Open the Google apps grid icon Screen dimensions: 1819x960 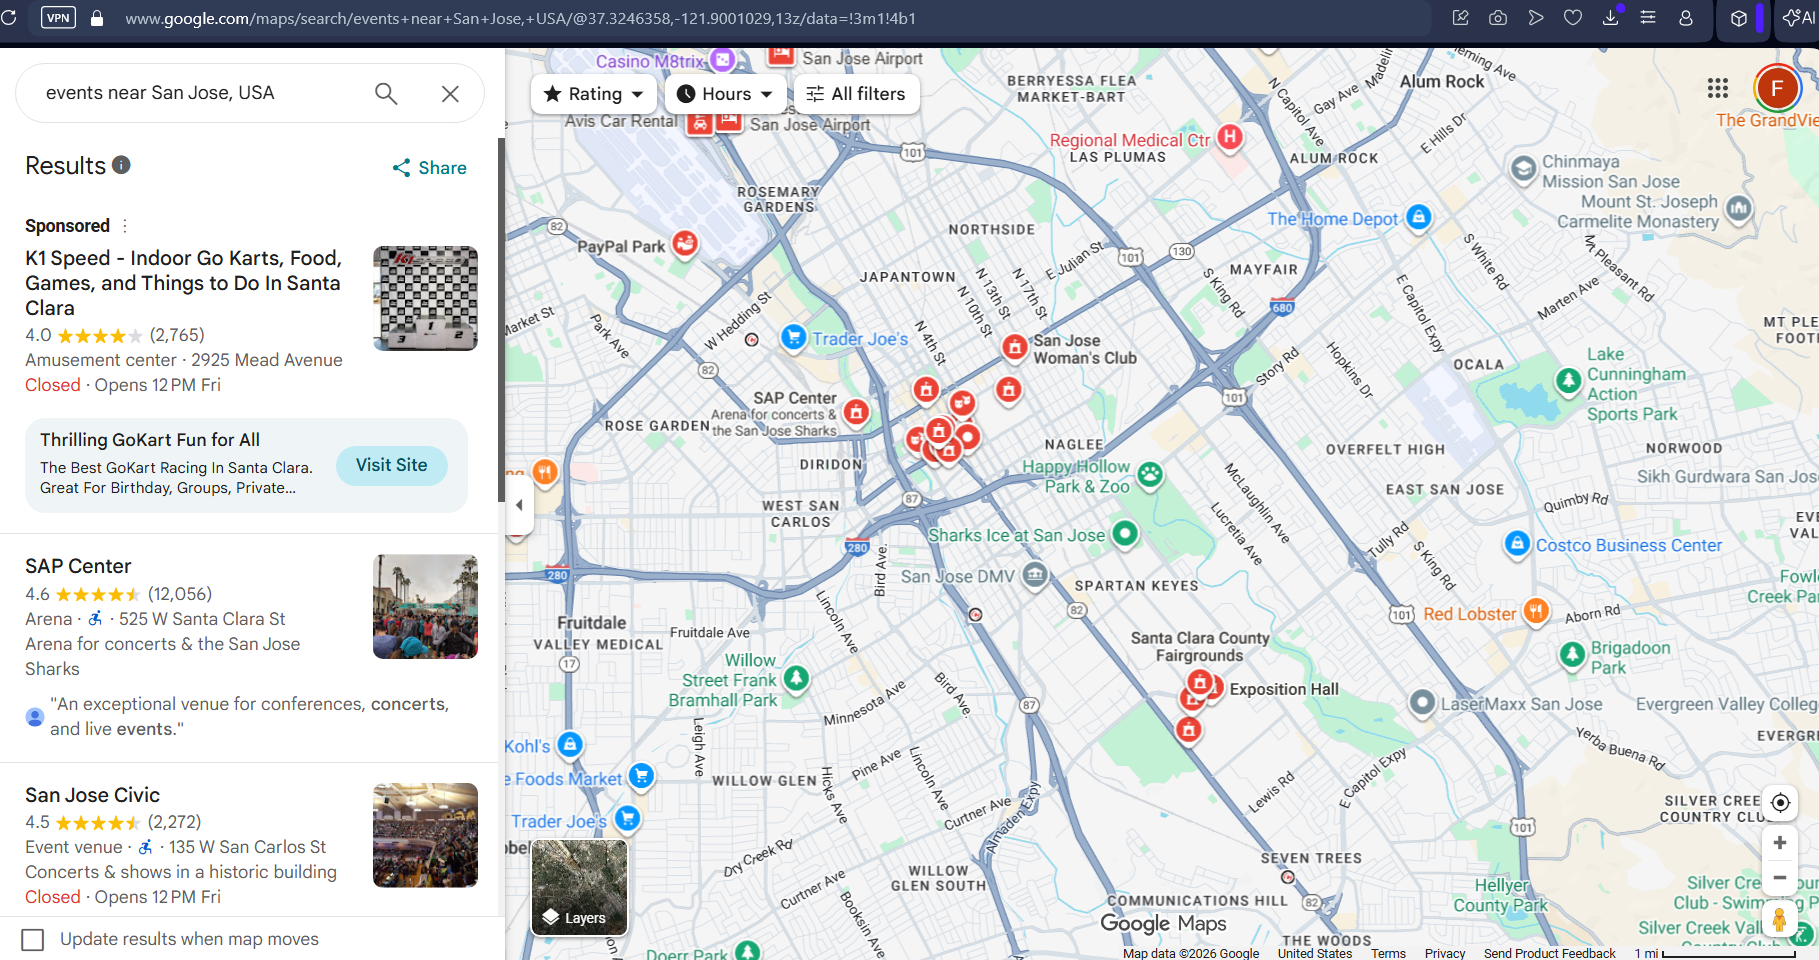pos(1717,88)
